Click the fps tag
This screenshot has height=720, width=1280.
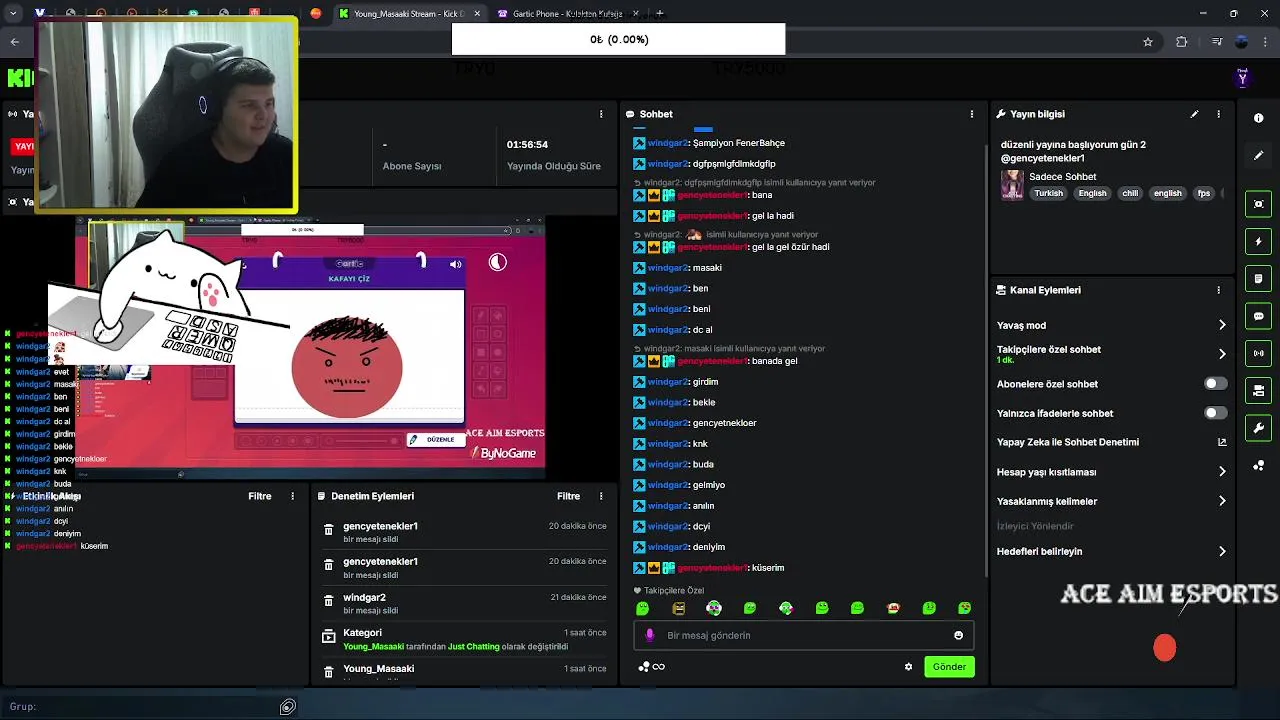click(1204, 193)
